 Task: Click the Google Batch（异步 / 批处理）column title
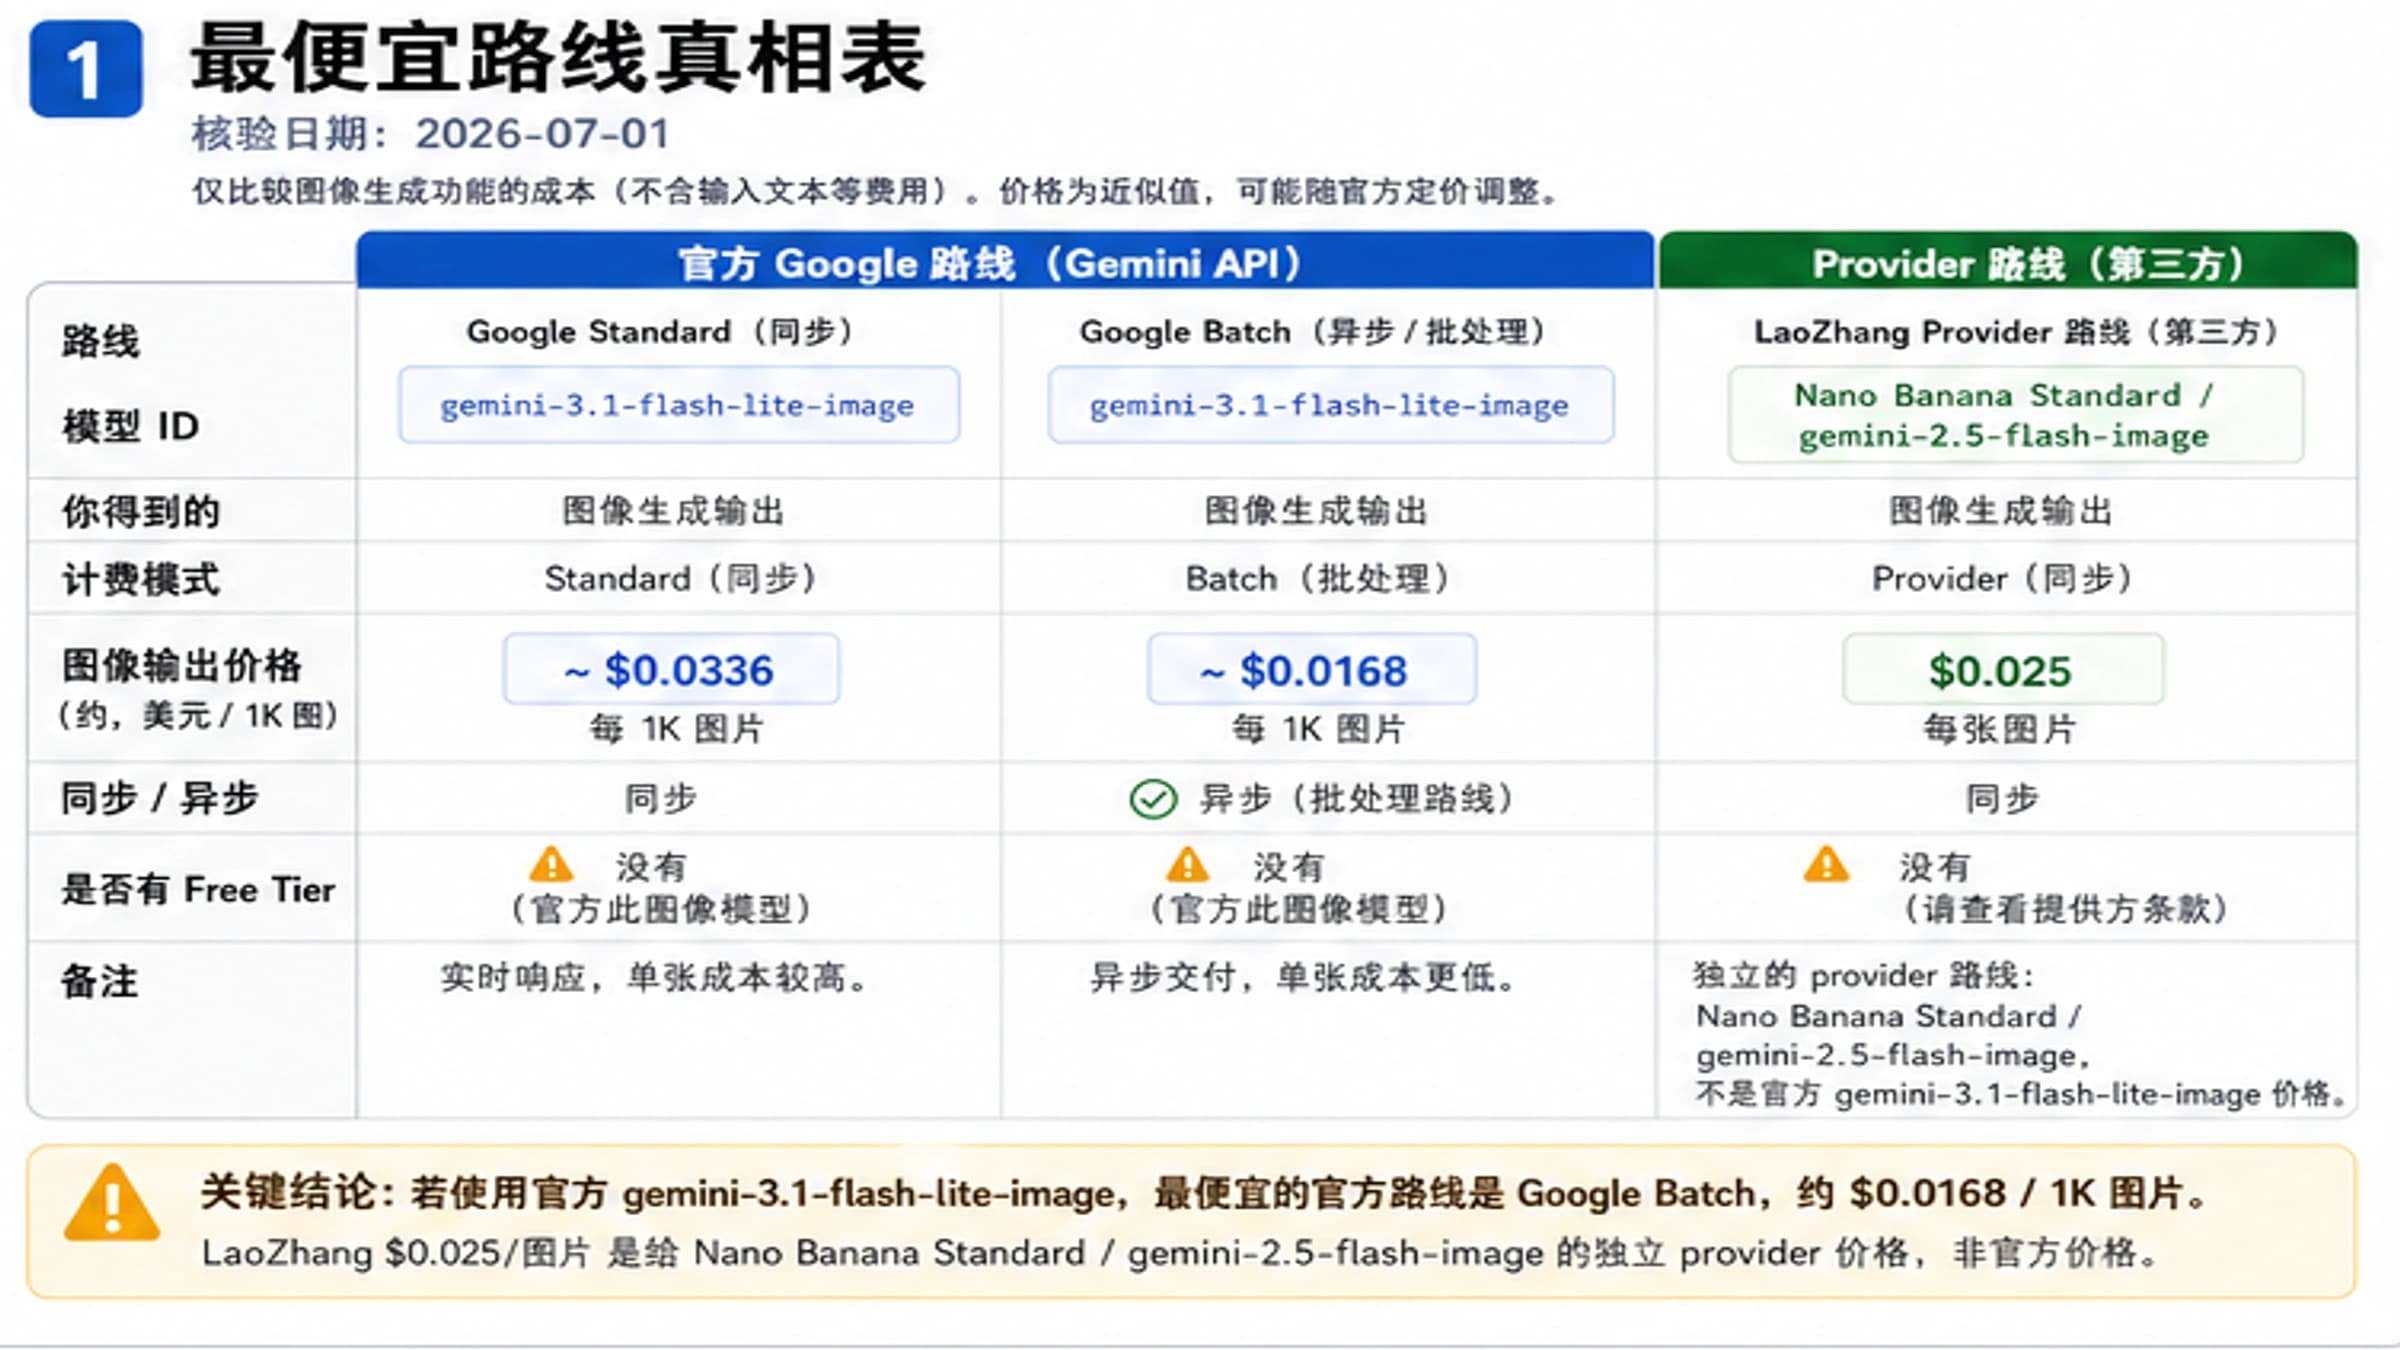1313,331
